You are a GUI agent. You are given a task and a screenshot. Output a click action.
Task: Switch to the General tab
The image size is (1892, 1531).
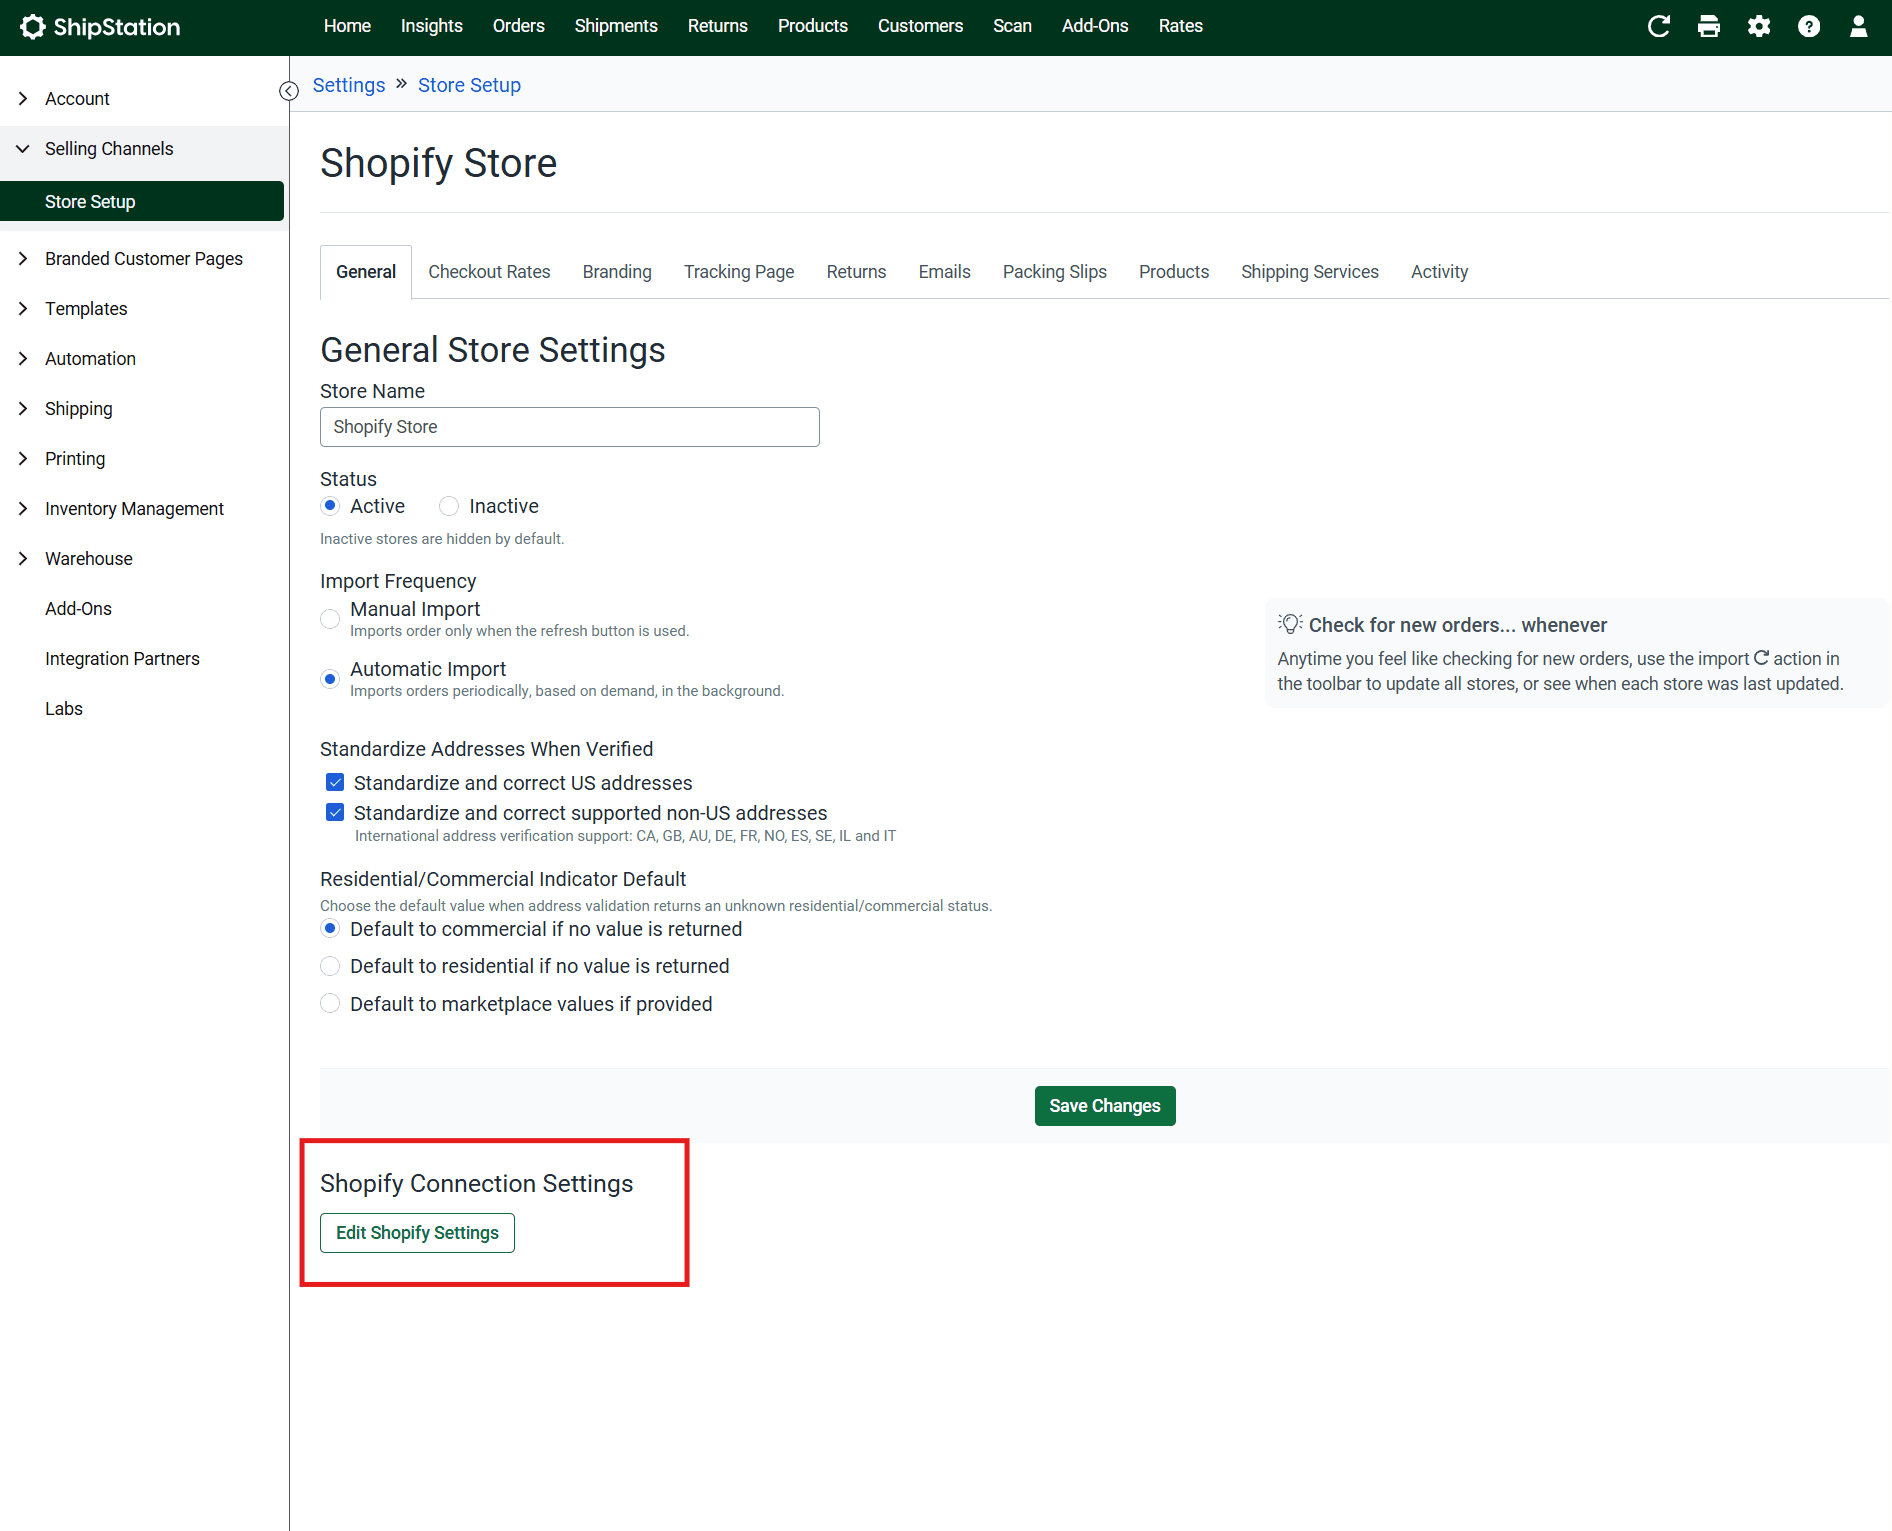point(366,272)
